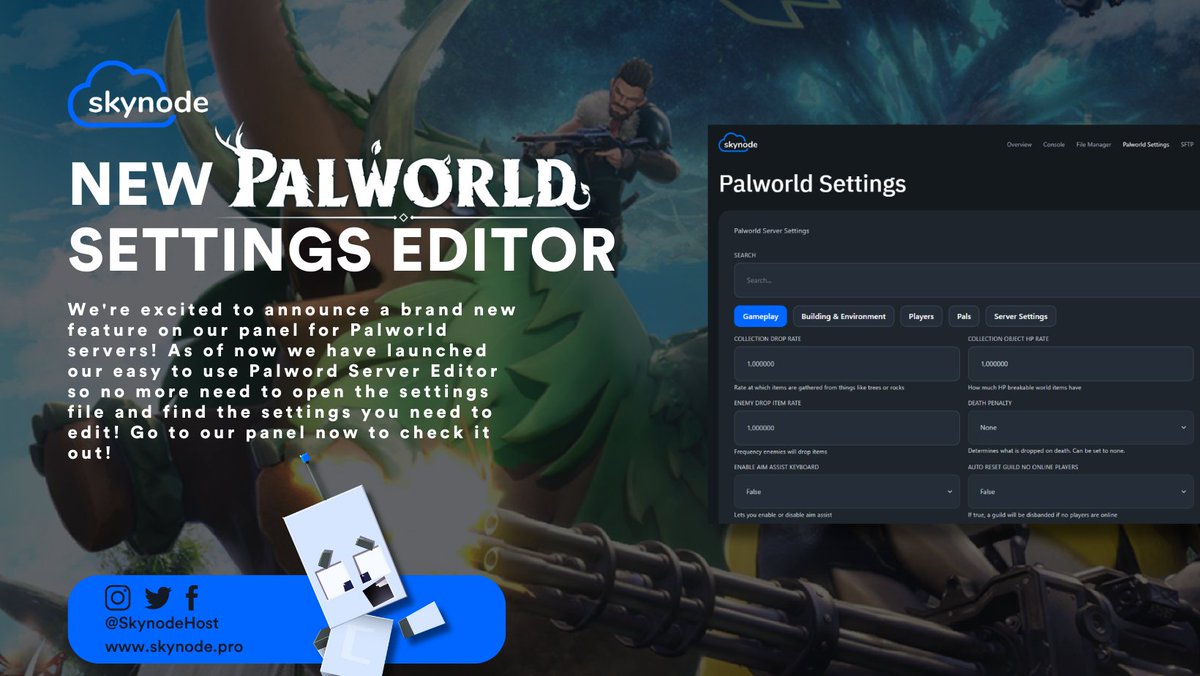
Task: Open Auto Reset Guild No Online Players dropdown
Action: (1080, 492)
